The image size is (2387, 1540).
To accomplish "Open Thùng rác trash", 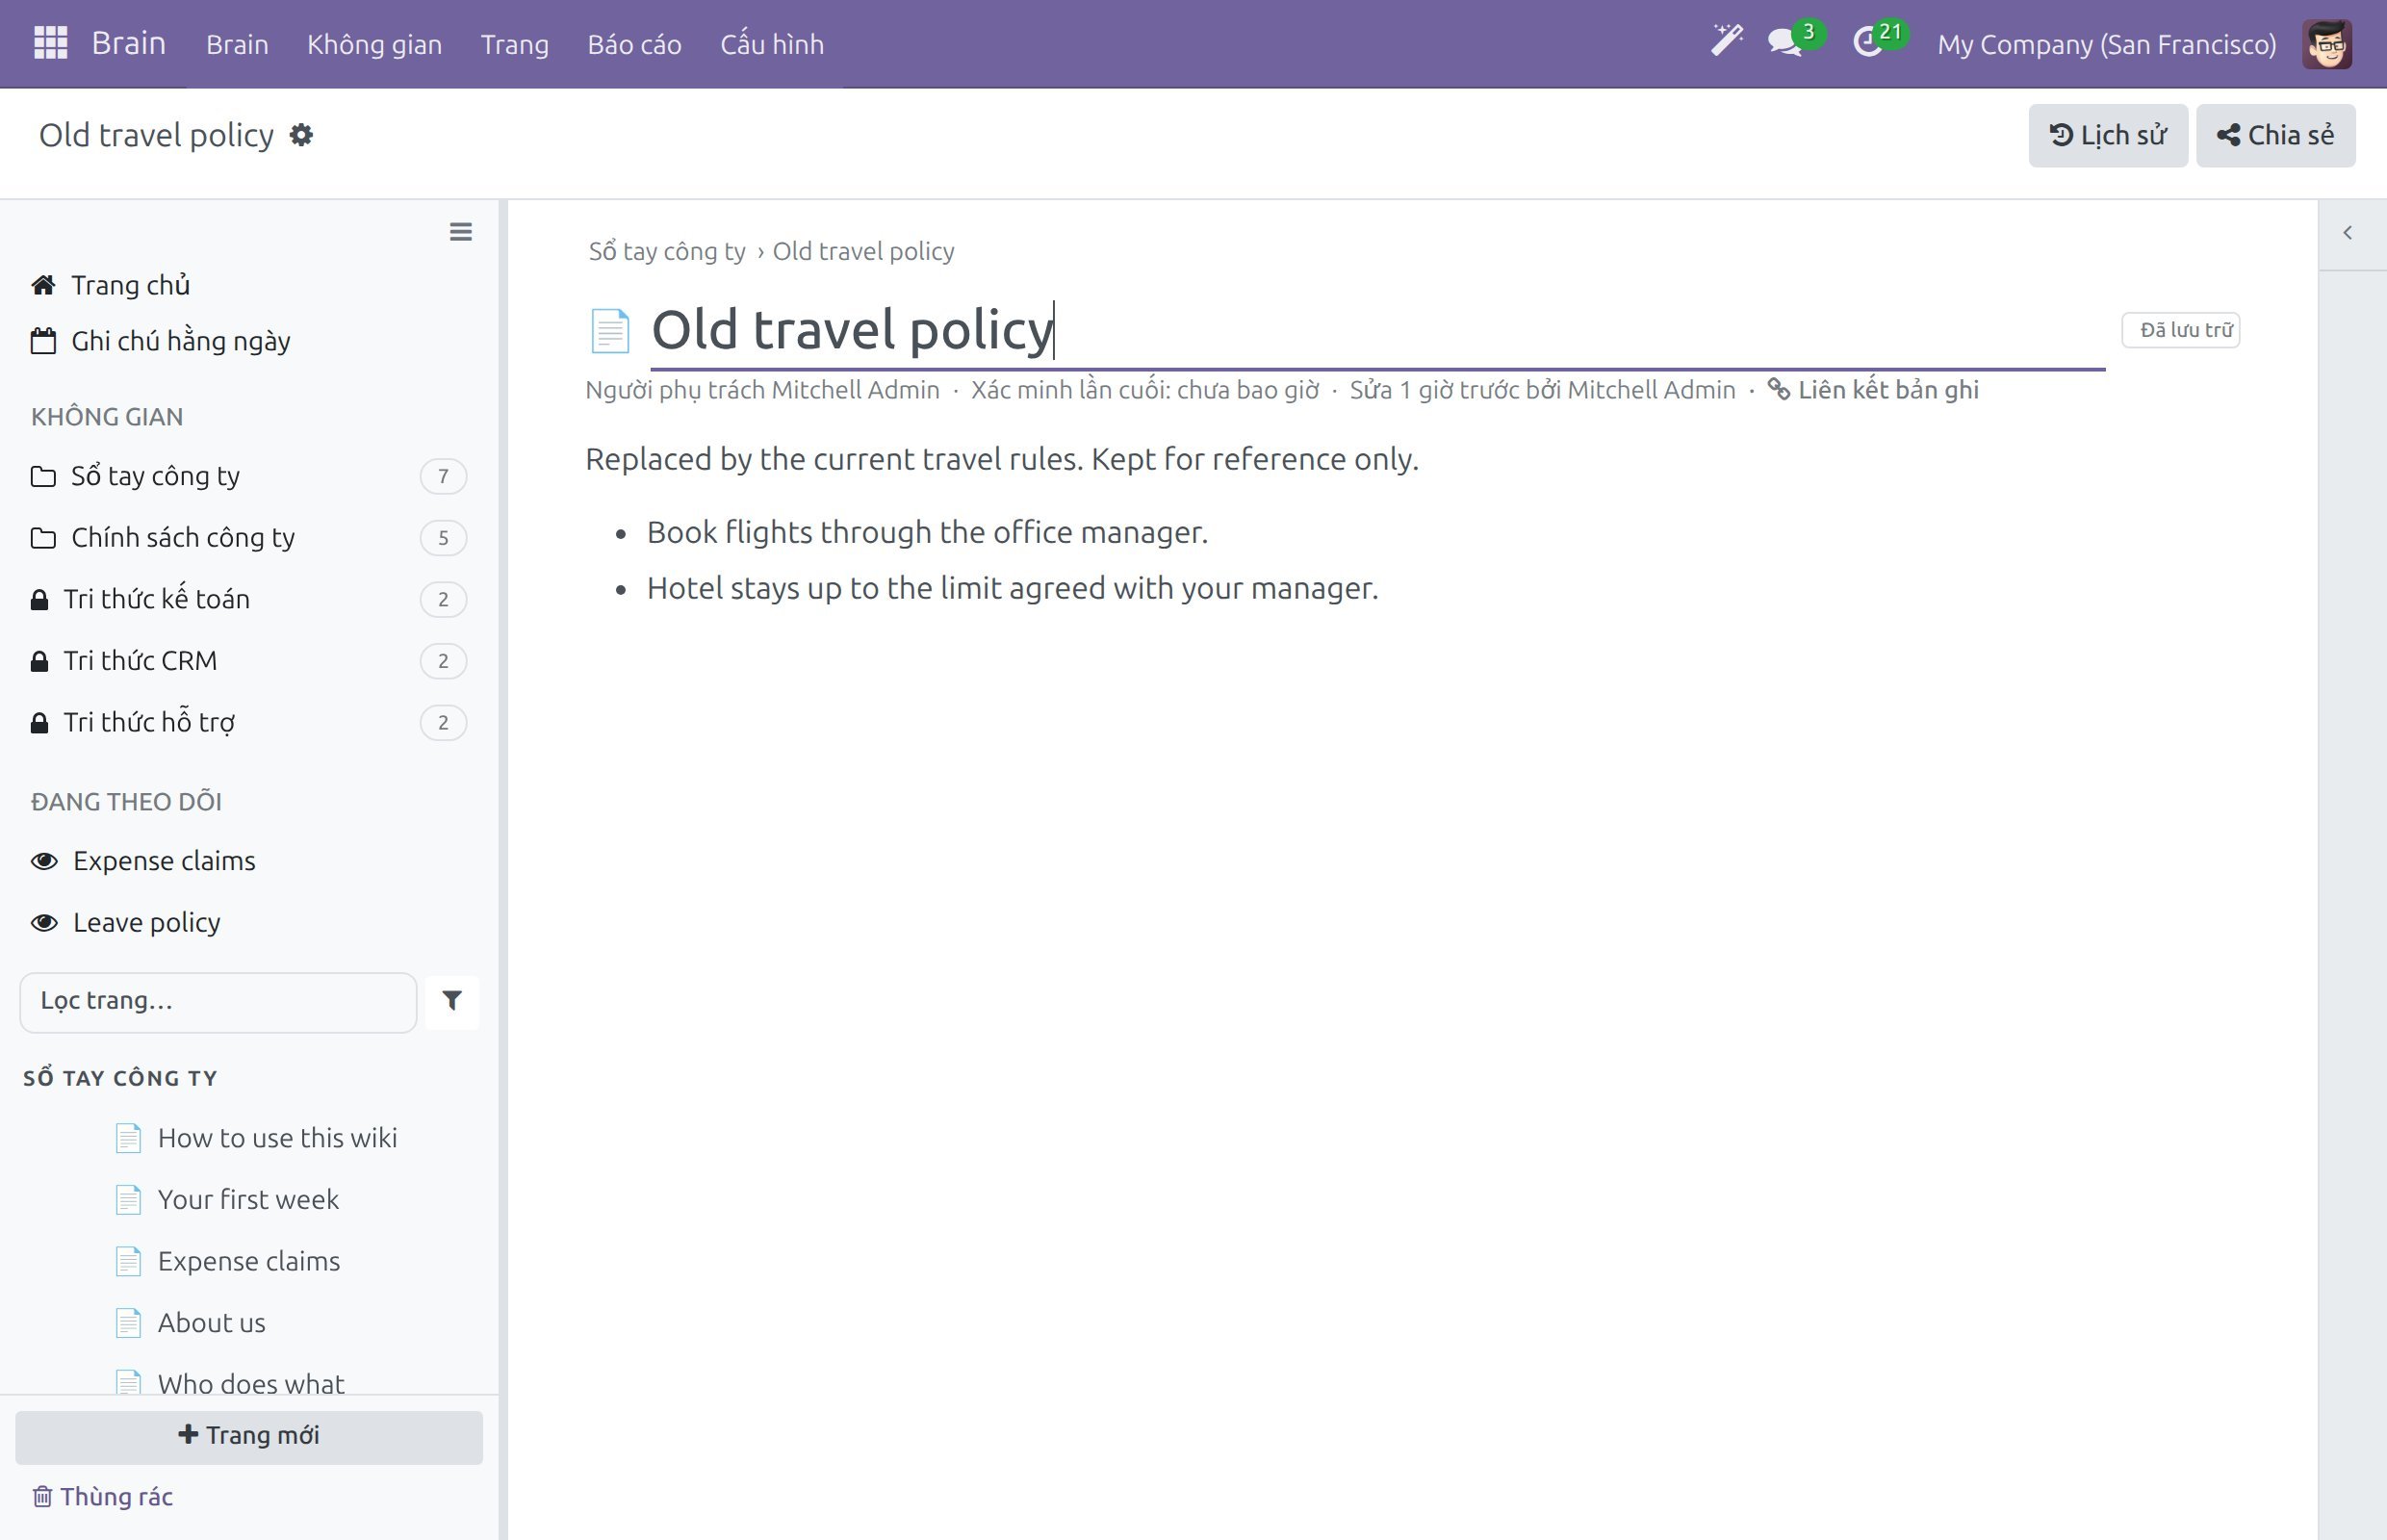I will (103, 1496).
